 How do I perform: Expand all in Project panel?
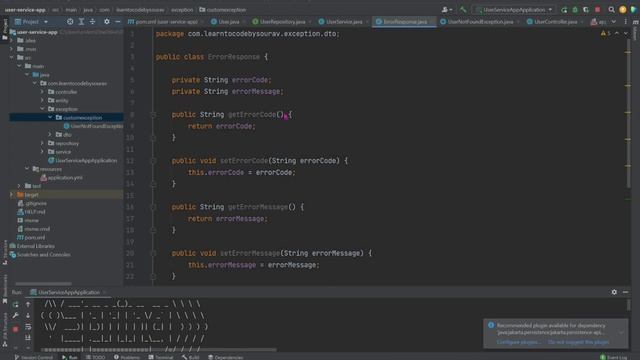[x=81, y=21]
